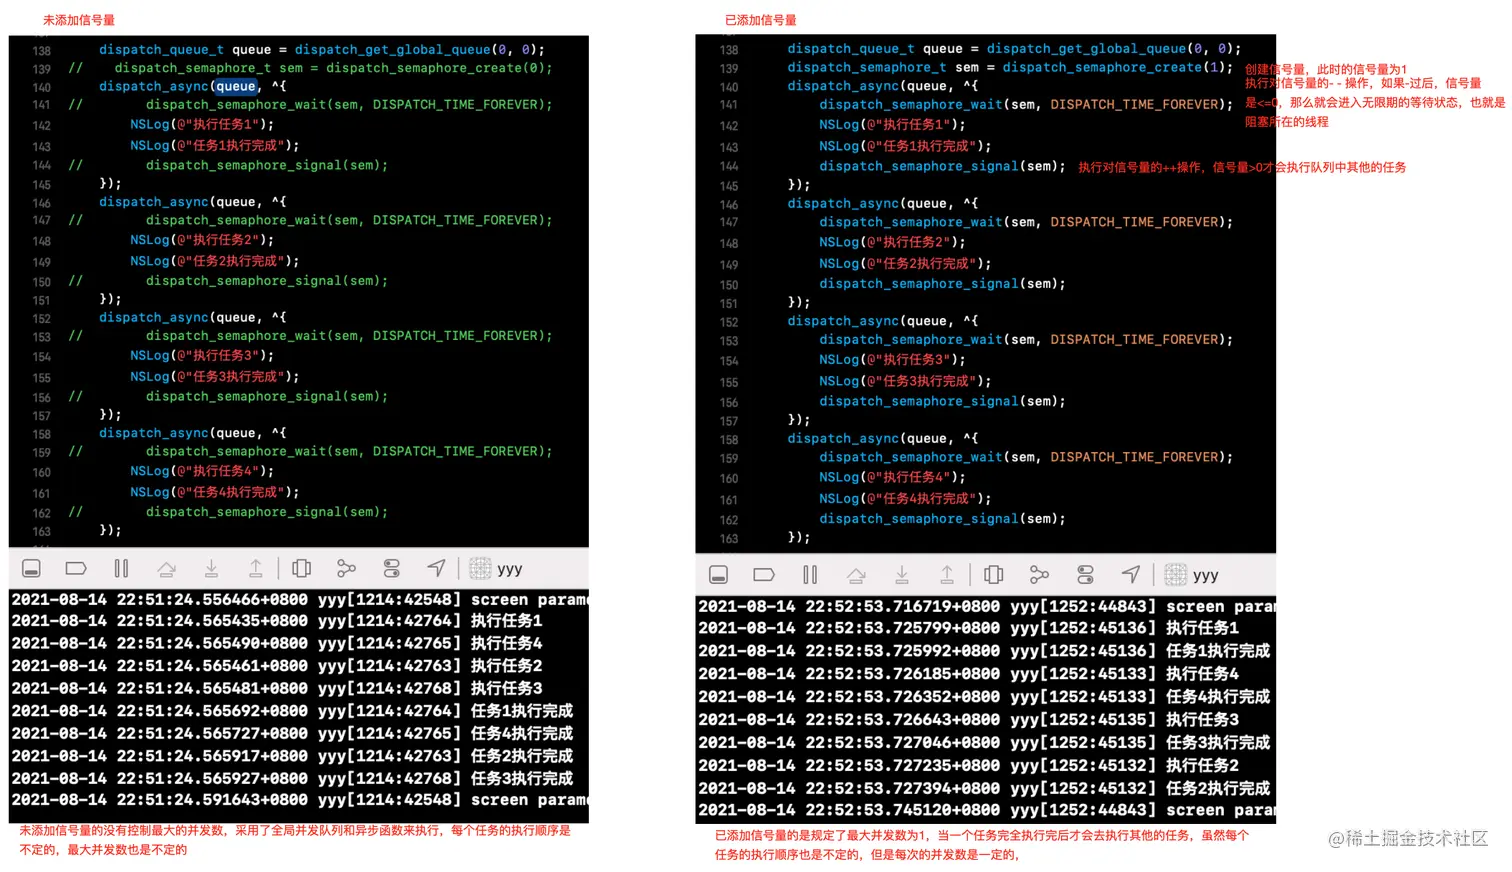Screen dimensions: 1512x872
Task: Click dispatch_queue_t on right line 138
Action: [851, 48]
